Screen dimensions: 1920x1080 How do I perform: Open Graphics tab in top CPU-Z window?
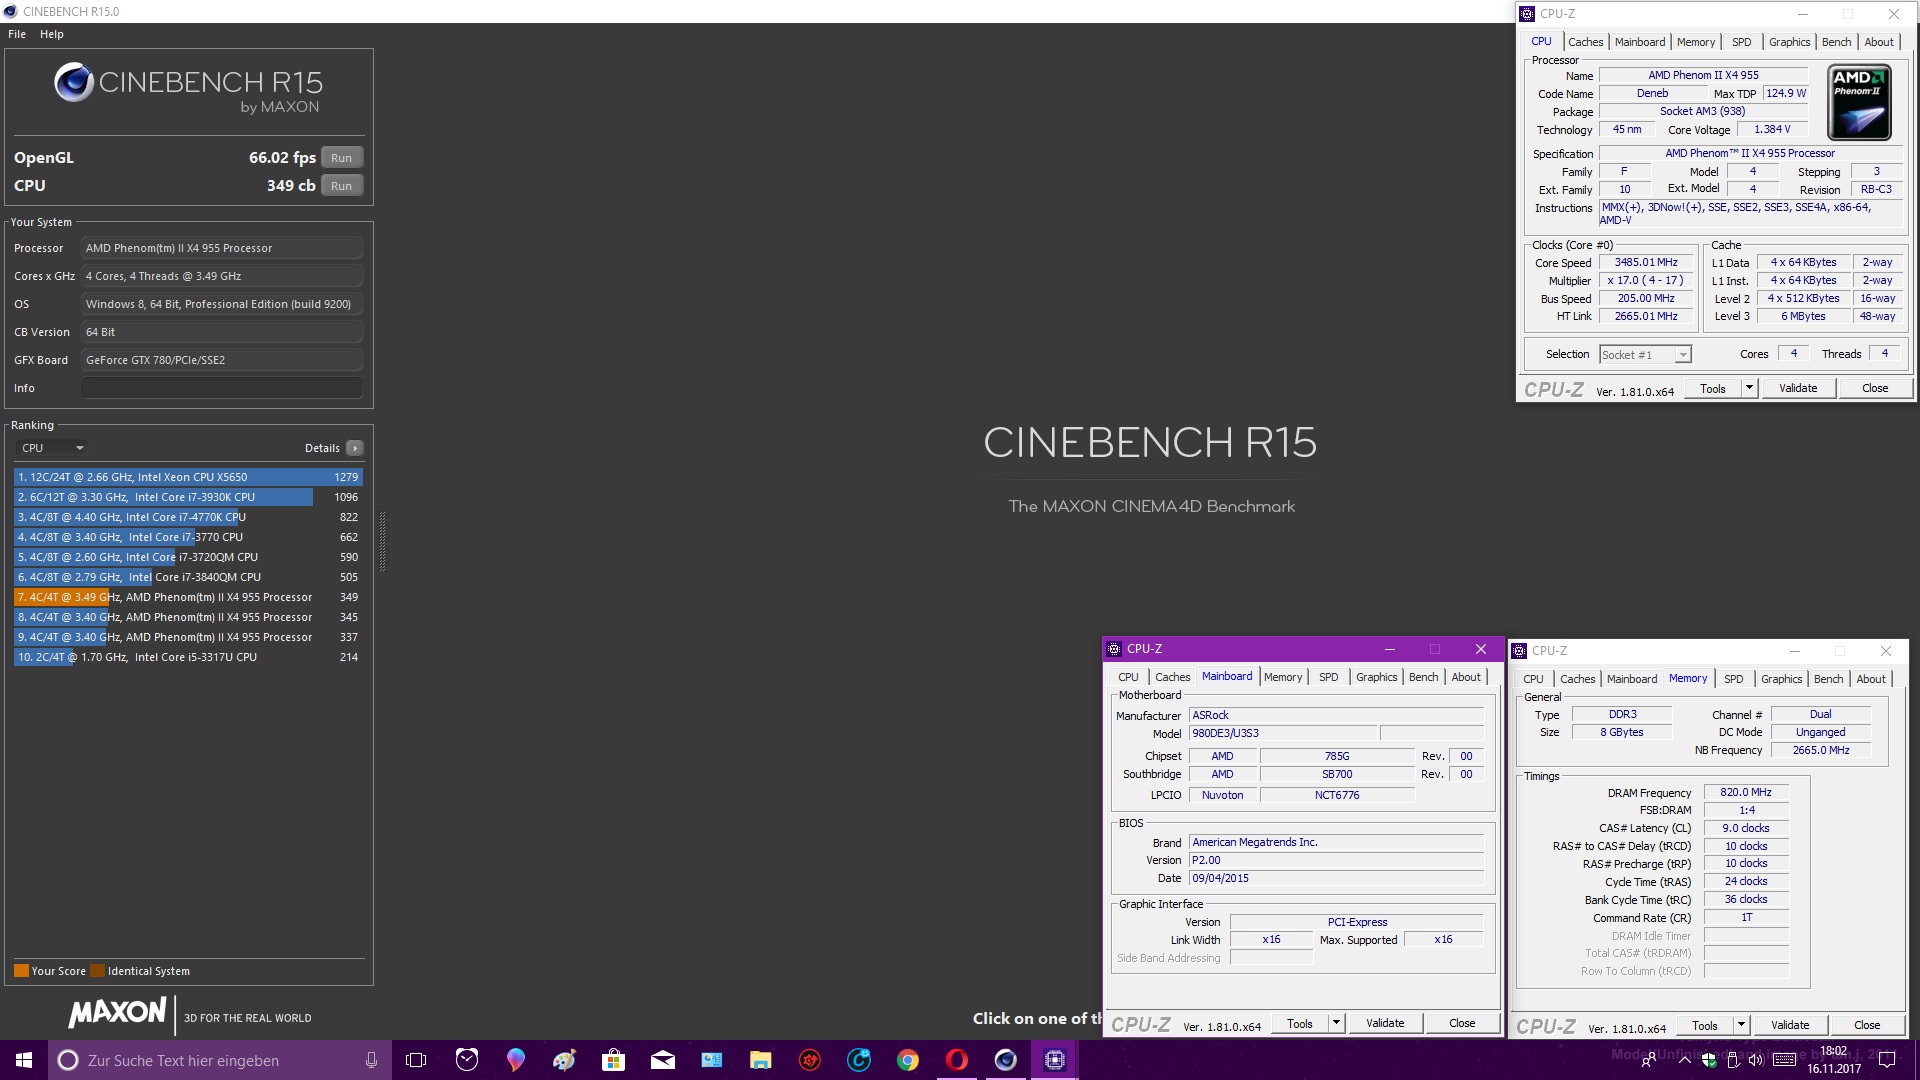coord(1789,42)
